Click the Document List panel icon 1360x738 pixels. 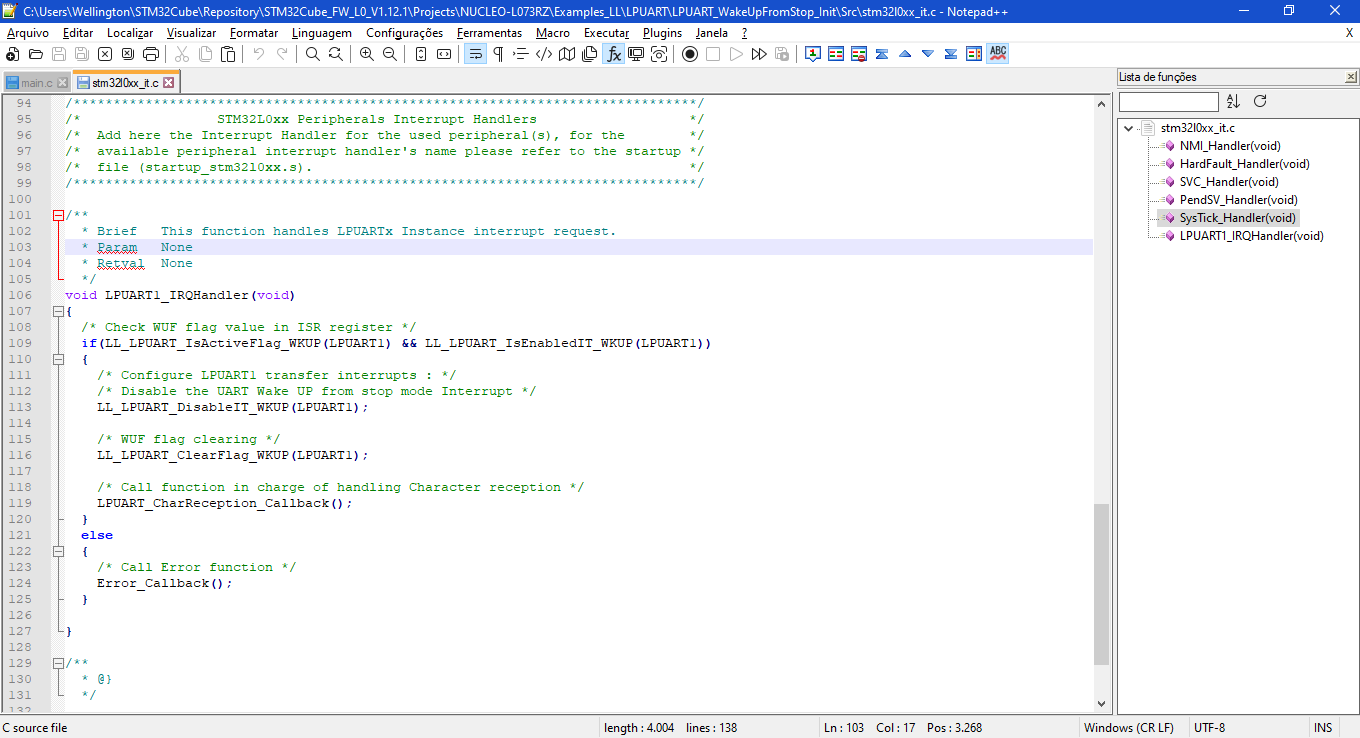click(590, 54)
